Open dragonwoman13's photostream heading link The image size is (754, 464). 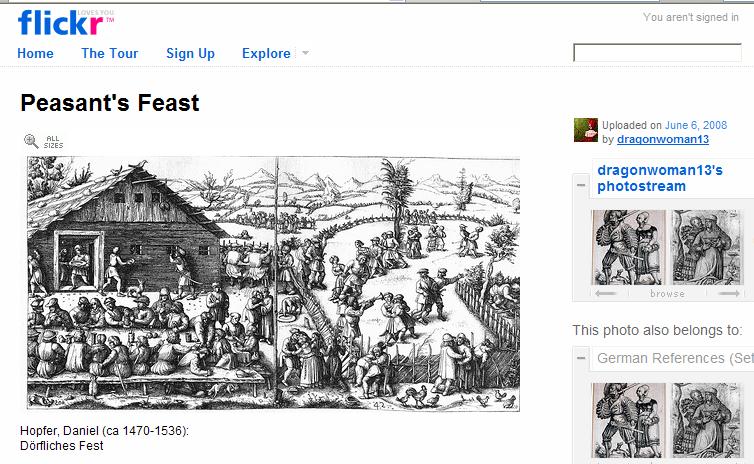coord(660,178)
